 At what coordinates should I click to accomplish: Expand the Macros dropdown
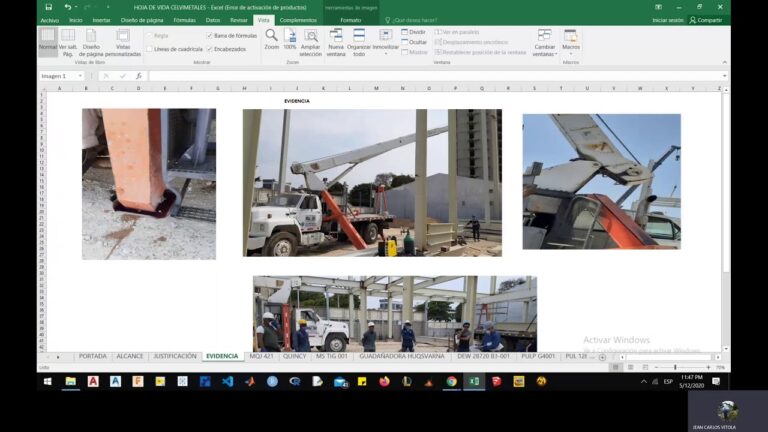571,41
